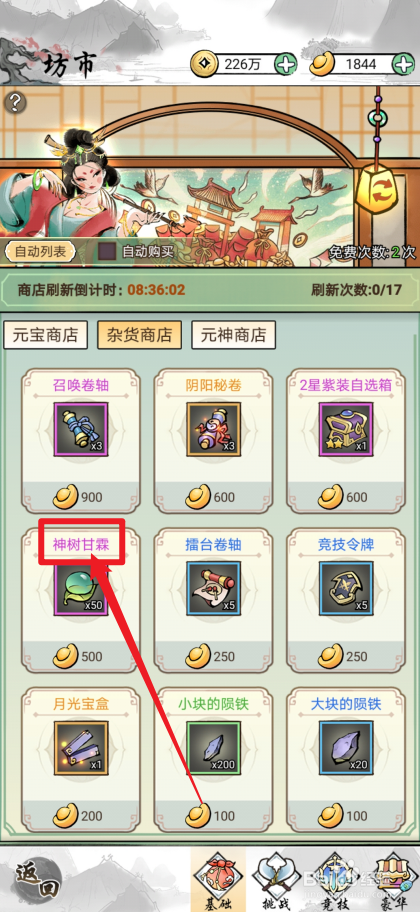Select the 月光宝盒 item icon

click(x=81, y=747)
